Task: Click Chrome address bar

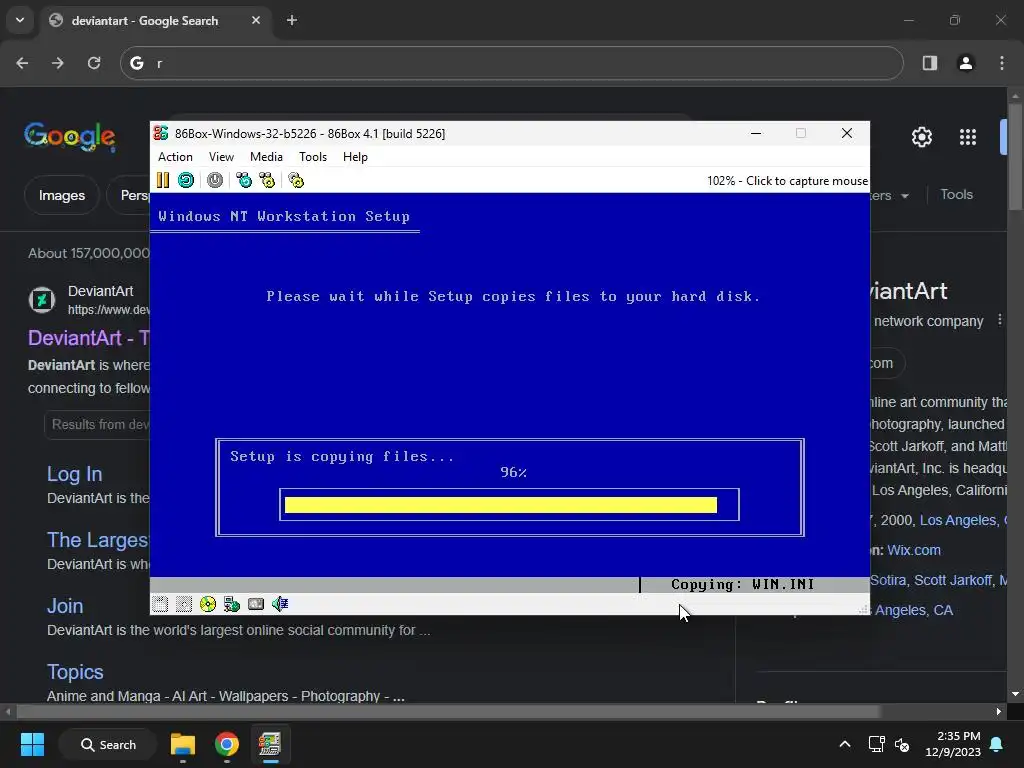Action: pos(511,63)
